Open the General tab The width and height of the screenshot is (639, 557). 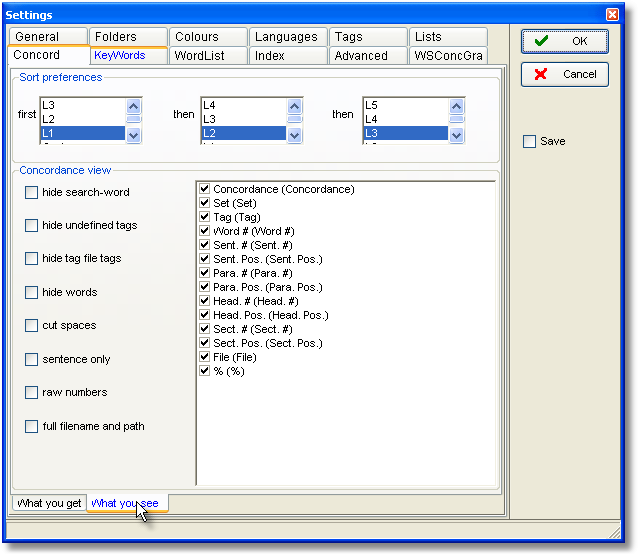tap(48, 37)
